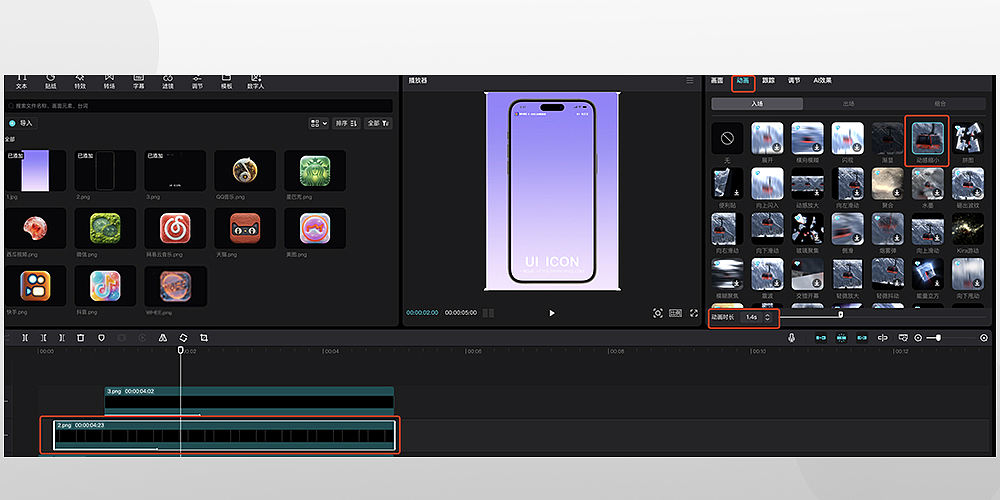Click the preview focus/snapshot icon
This screenshot has width=1000, height=500.
coord(658,313)
